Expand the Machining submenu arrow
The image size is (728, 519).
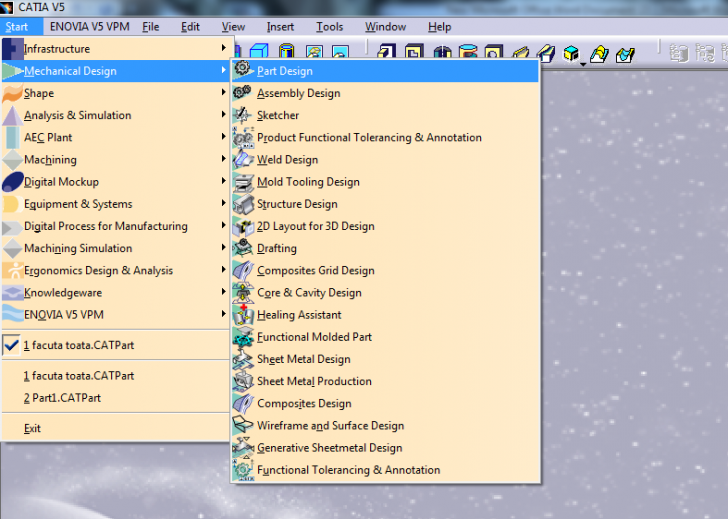(x=223, y=159)
